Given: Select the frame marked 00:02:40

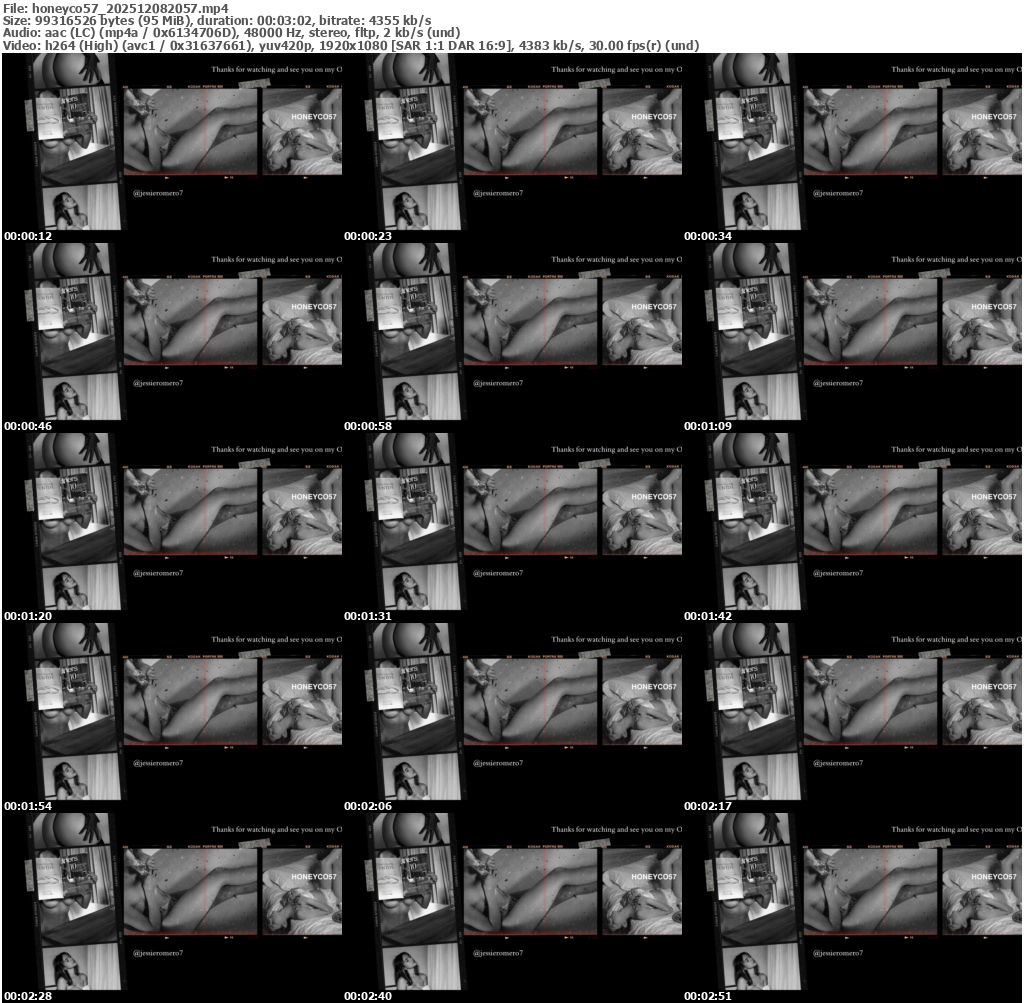Looking at the screenshot, I should tap(512, 907).
